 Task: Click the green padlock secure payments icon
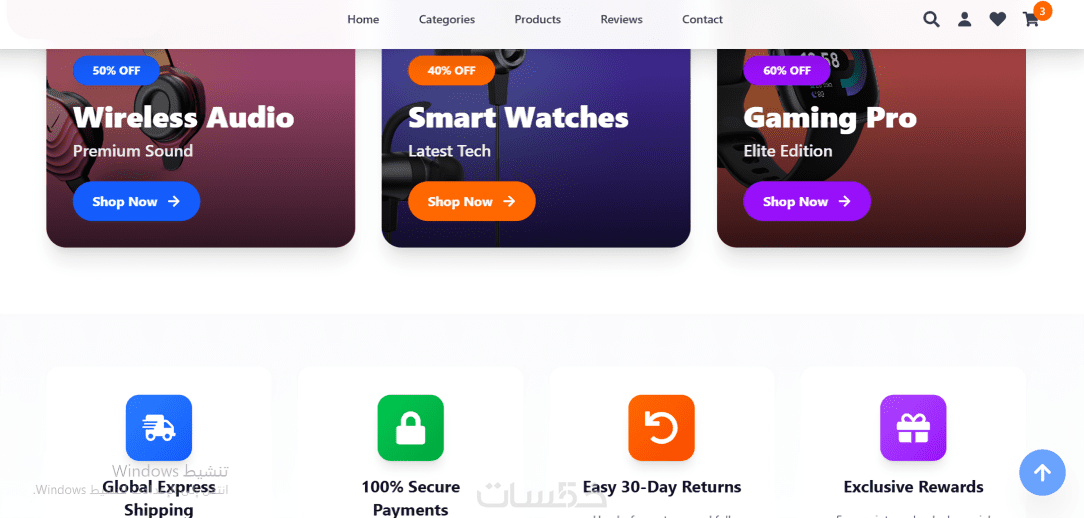pyautogui.click(x=411, y=427)
